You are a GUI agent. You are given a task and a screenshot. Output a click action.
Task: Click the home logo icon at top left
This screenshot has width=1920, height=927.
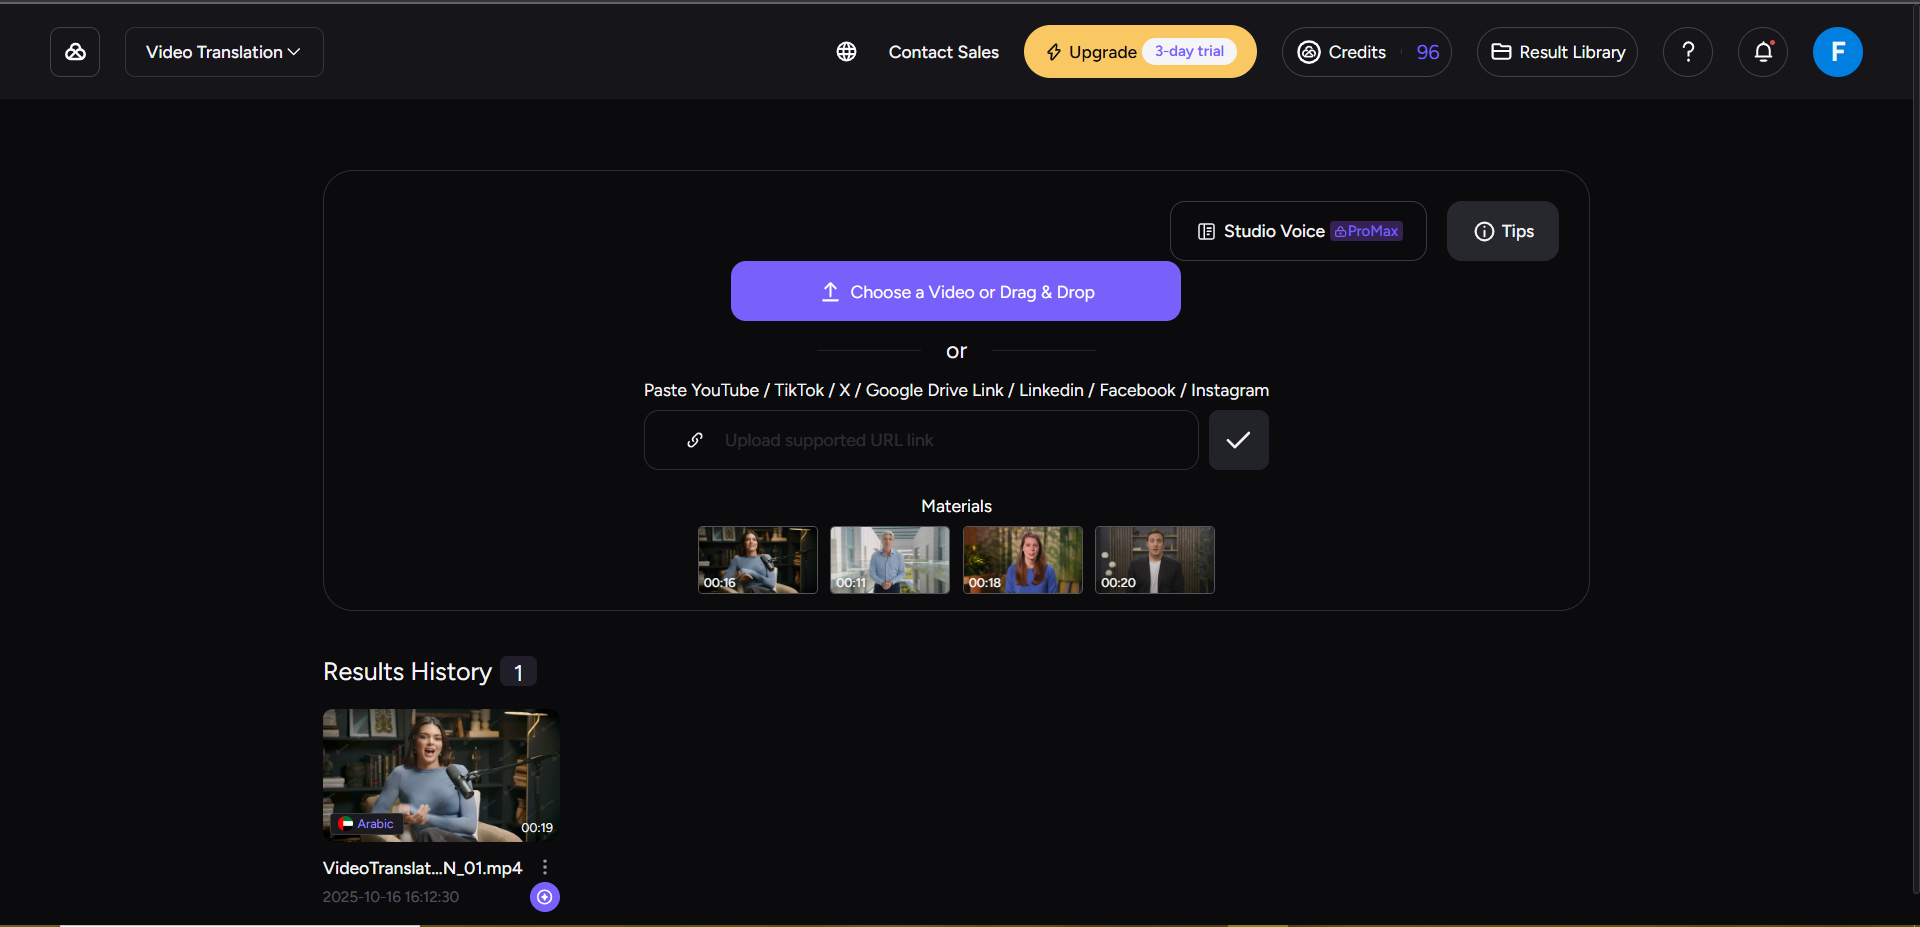(x=74, y=51)
